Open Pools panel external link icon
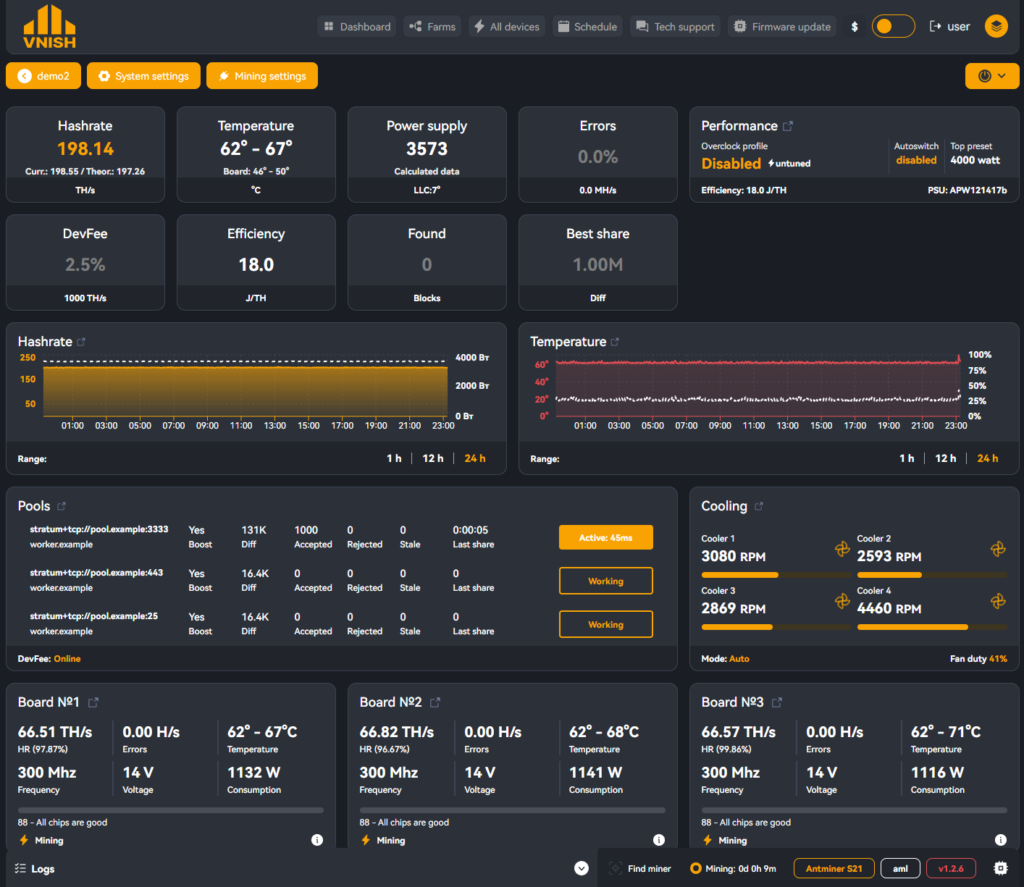This screenshot has height=887, width=1024. pyautogui.click(x=61, y=506)
